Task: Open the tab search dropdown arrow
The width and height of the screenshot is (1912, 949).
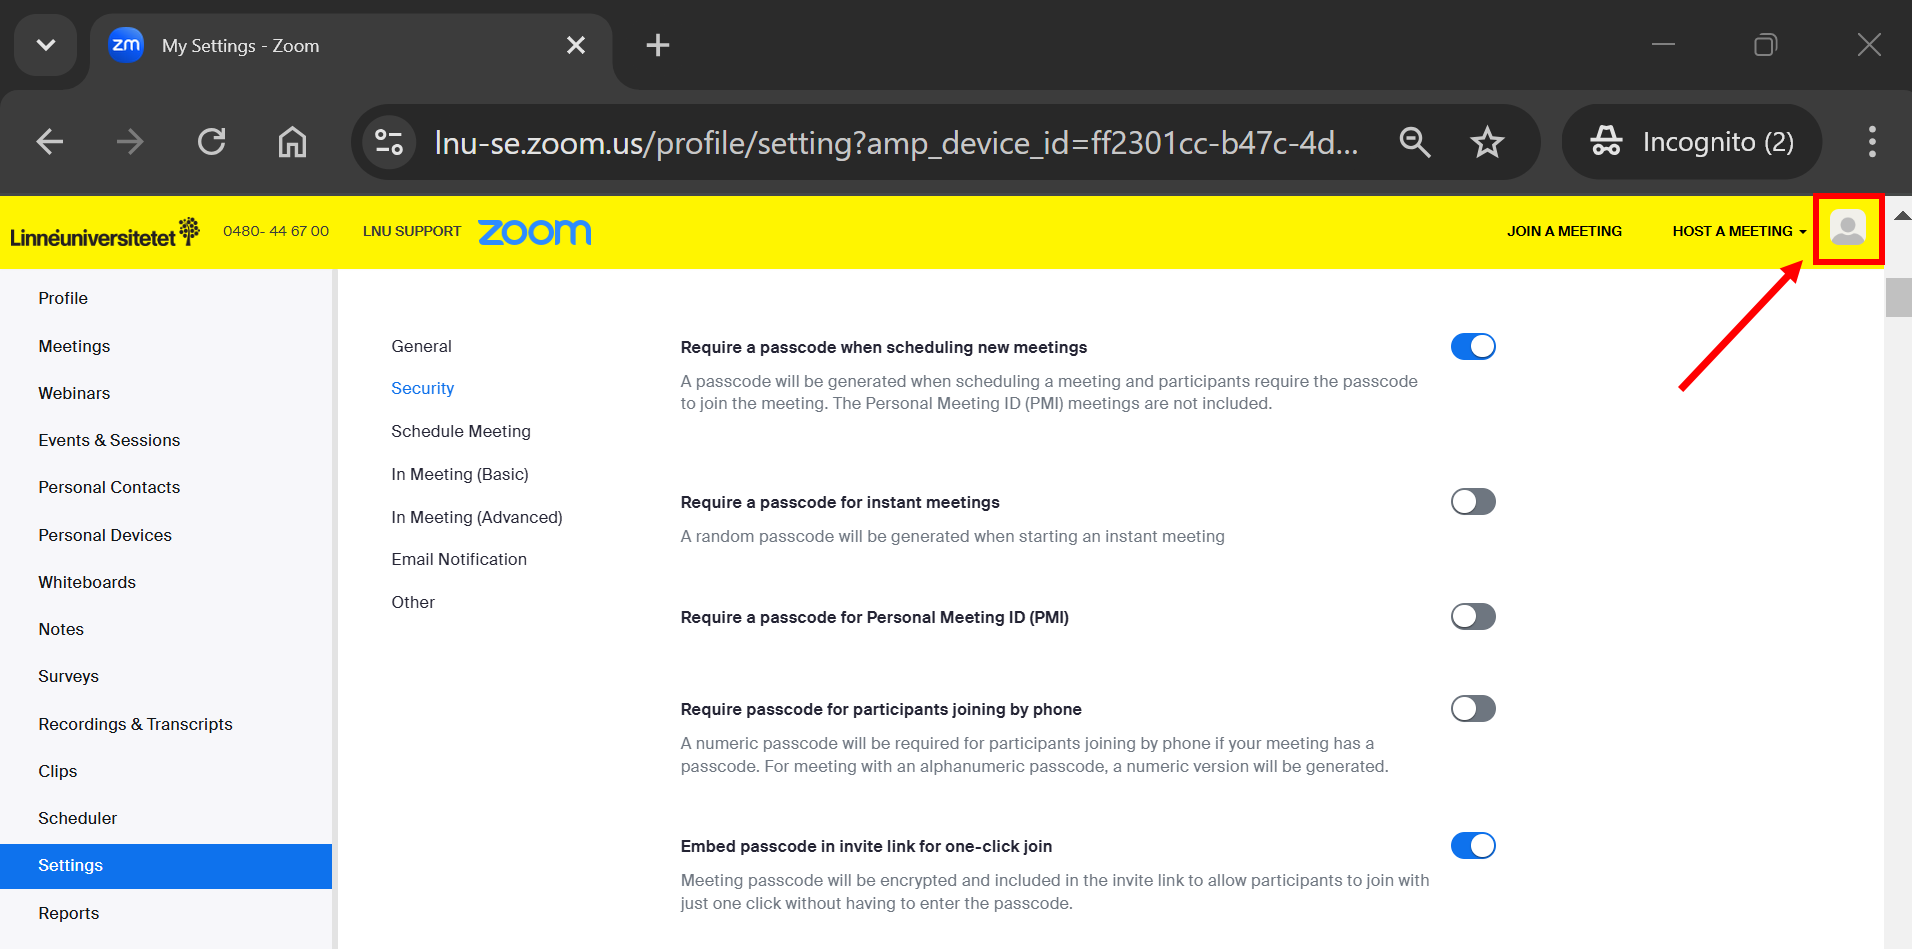Action: [x=46, y=45]
